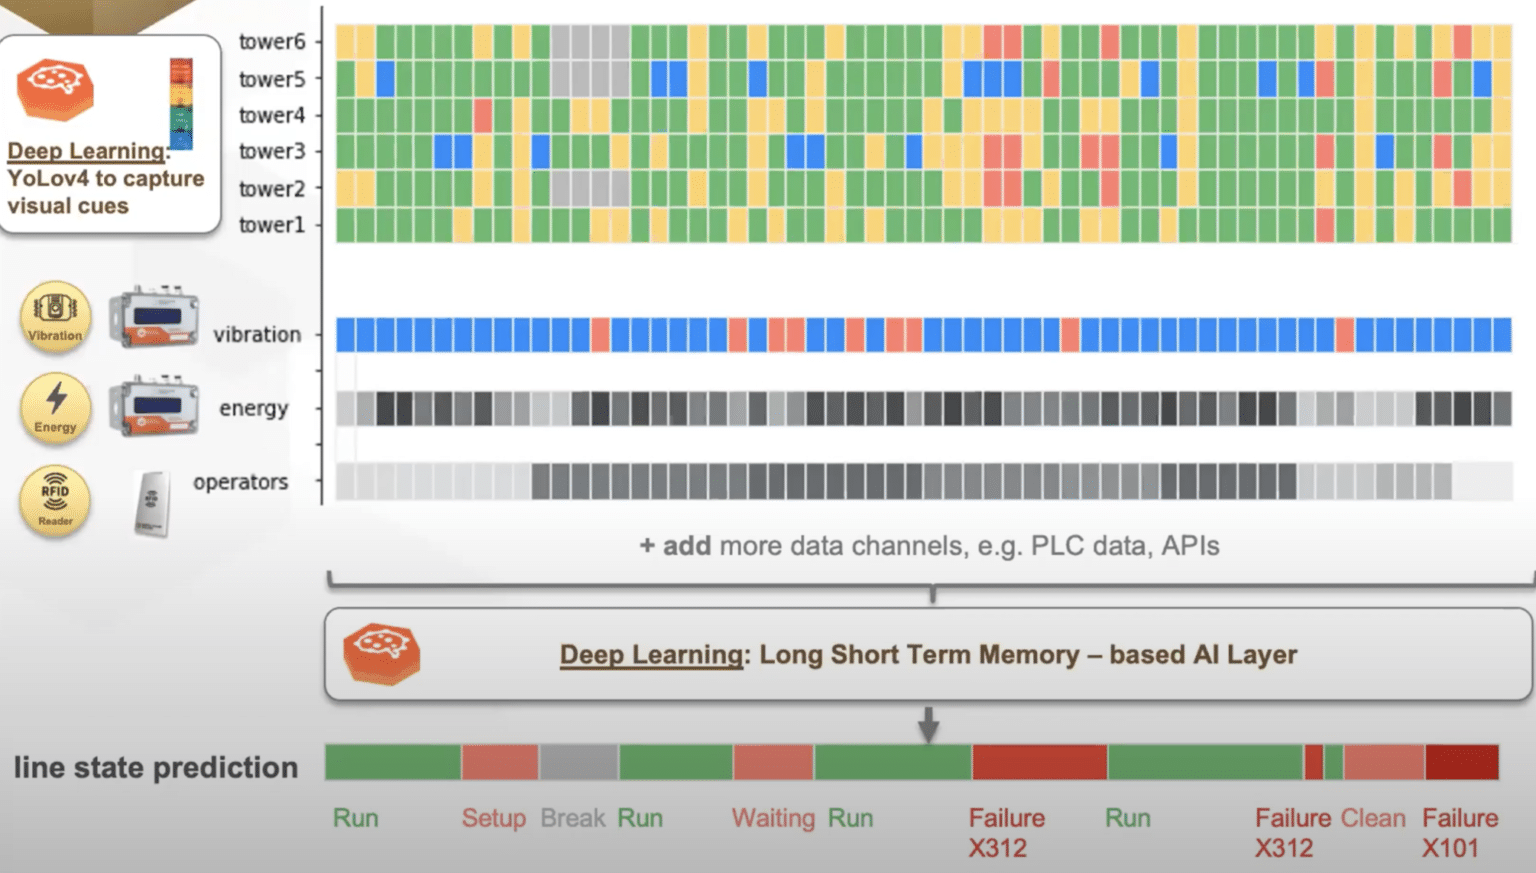Click the round Energy lightning icon
This screenshot has height=873, width=1536.
click(55, 408)
